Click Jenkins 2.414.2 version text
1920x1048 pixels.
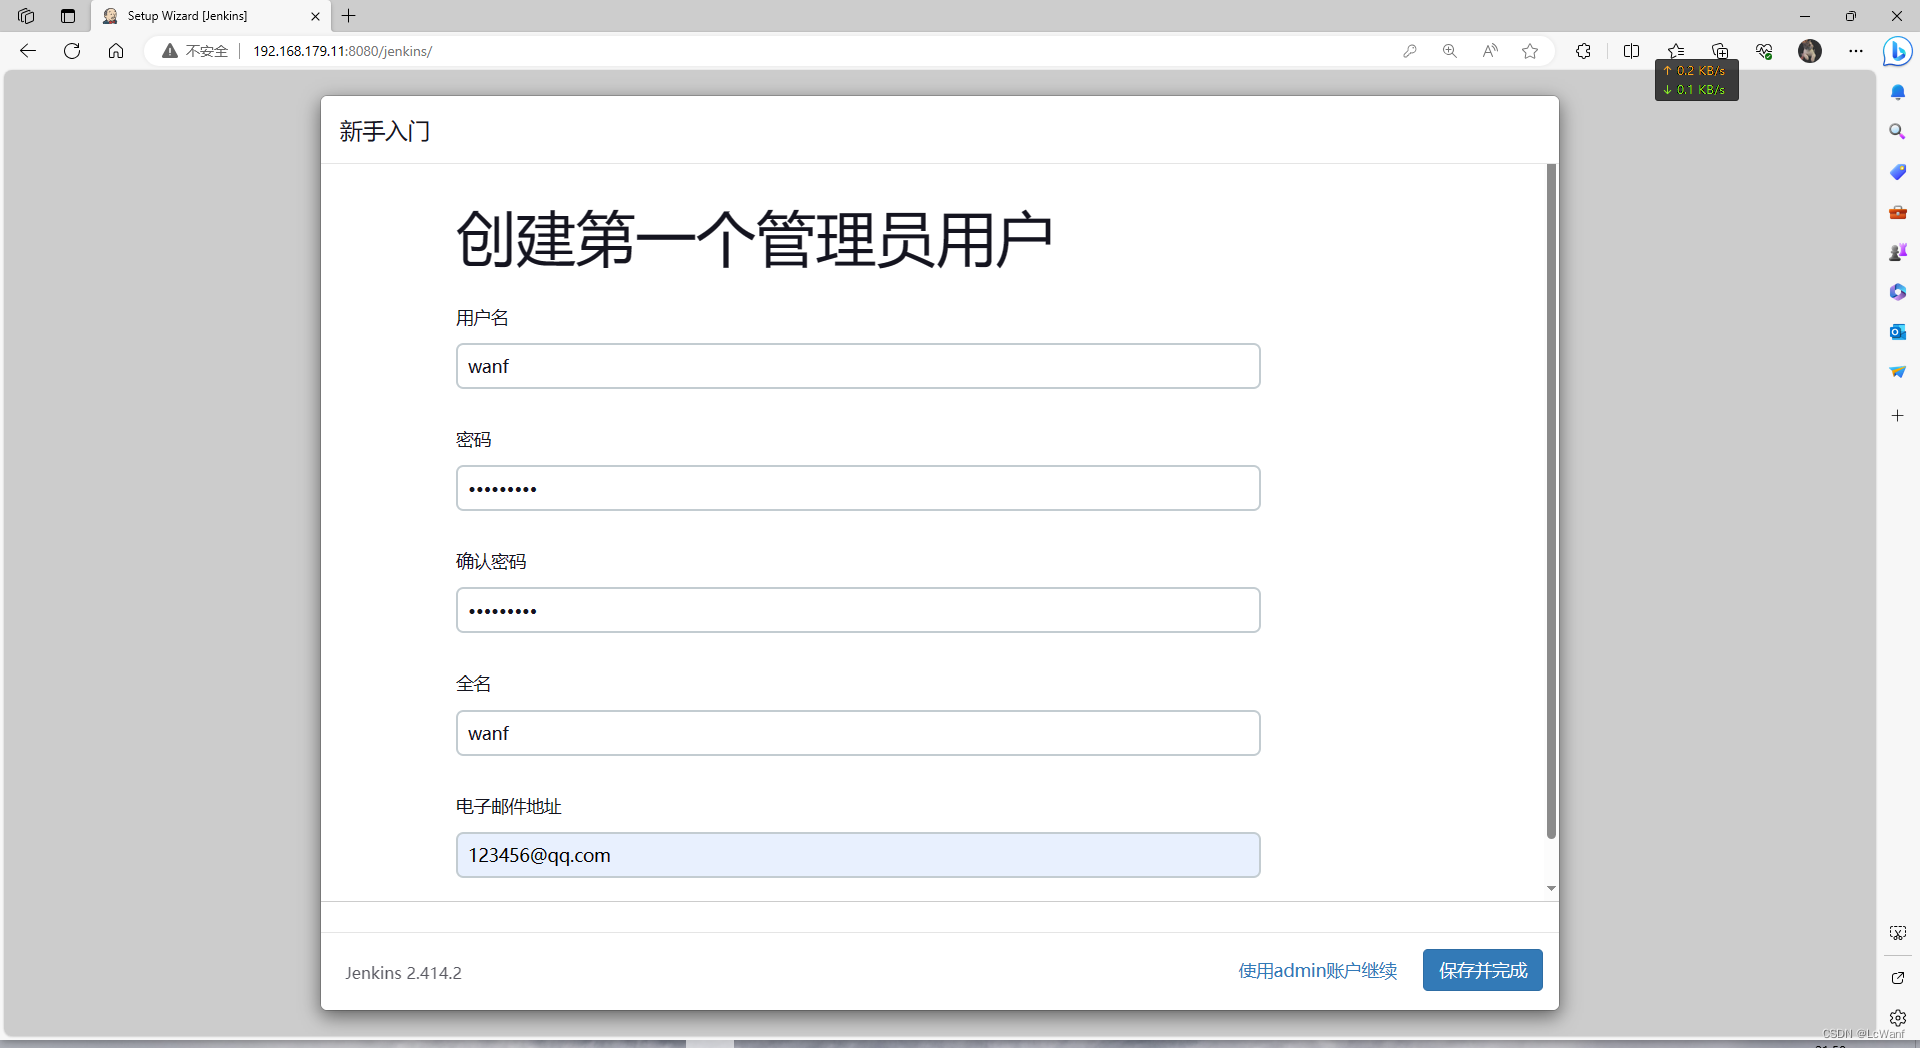403,973
